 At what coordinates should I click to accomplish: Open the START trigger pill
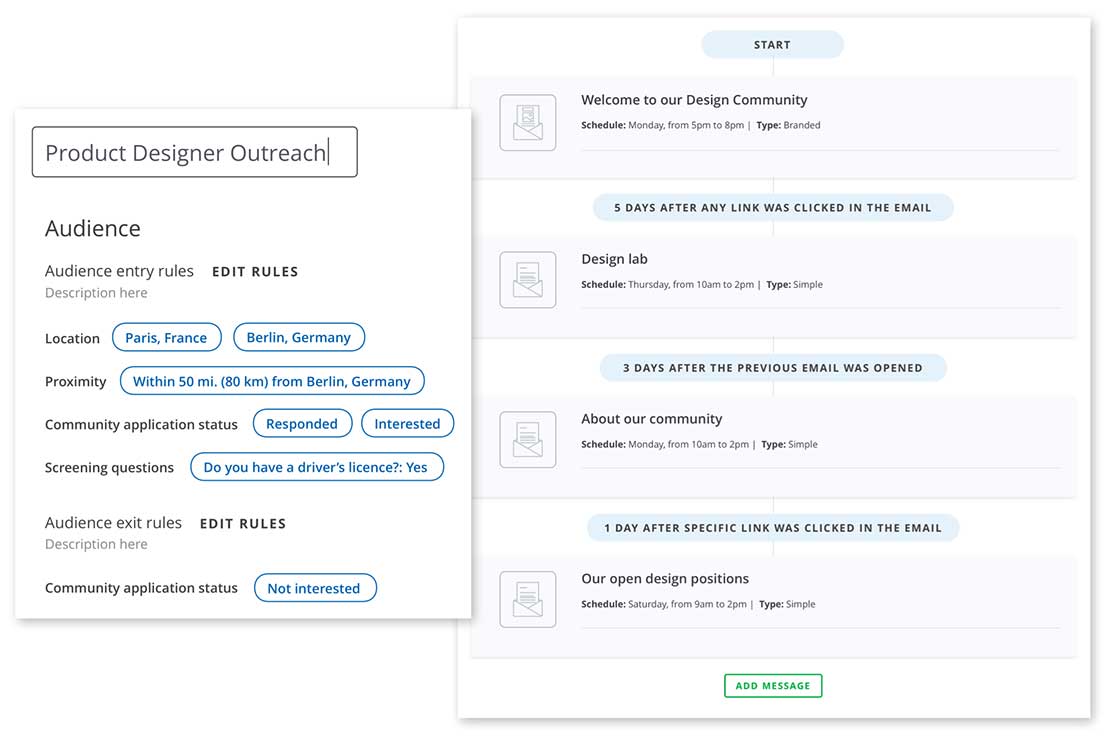click(x=772, y=45)
